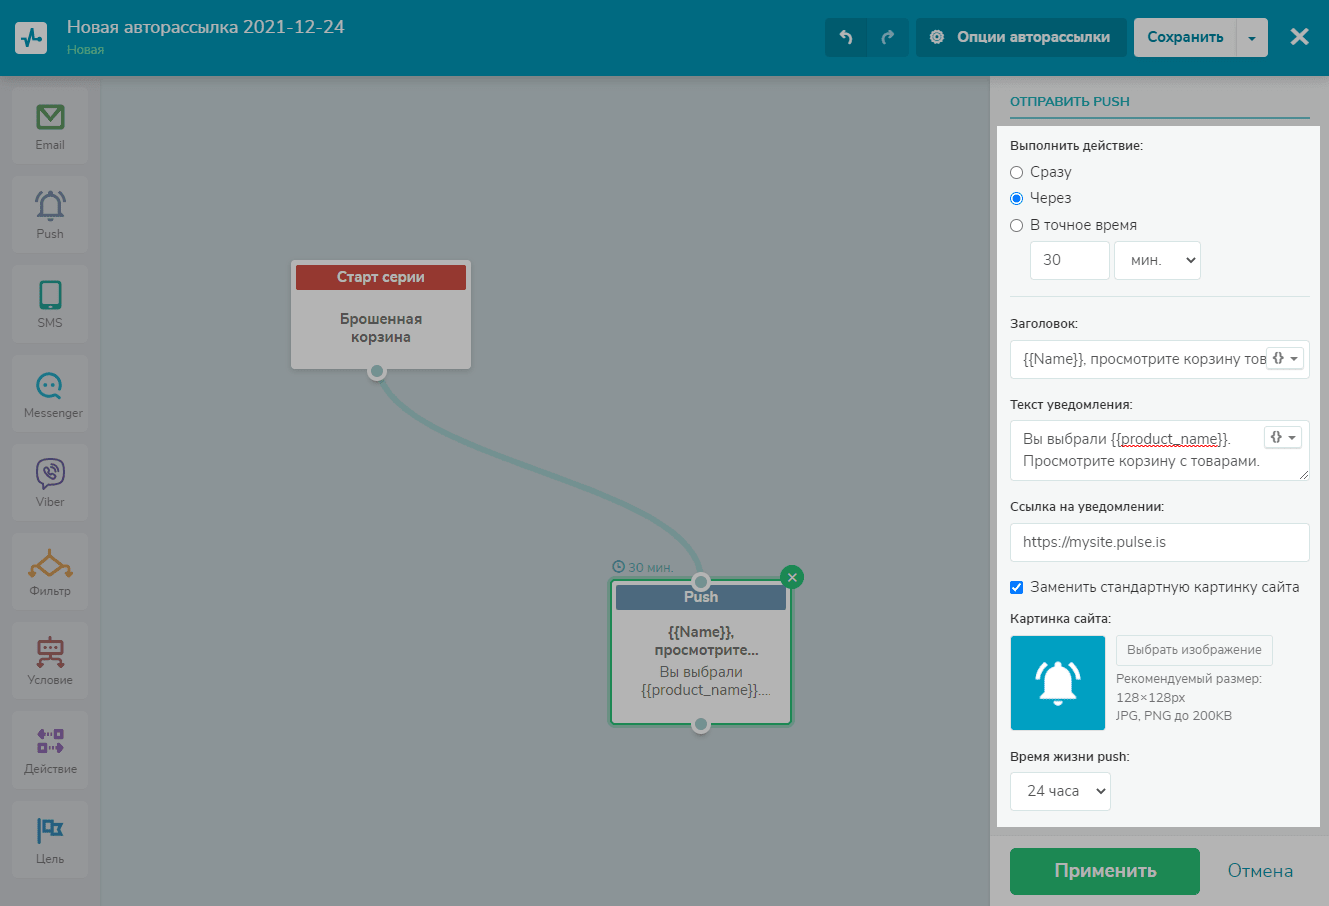The image size is (1329, 906).
Task: Choose the В точное время option
Action: click(x=1017, y=225)
